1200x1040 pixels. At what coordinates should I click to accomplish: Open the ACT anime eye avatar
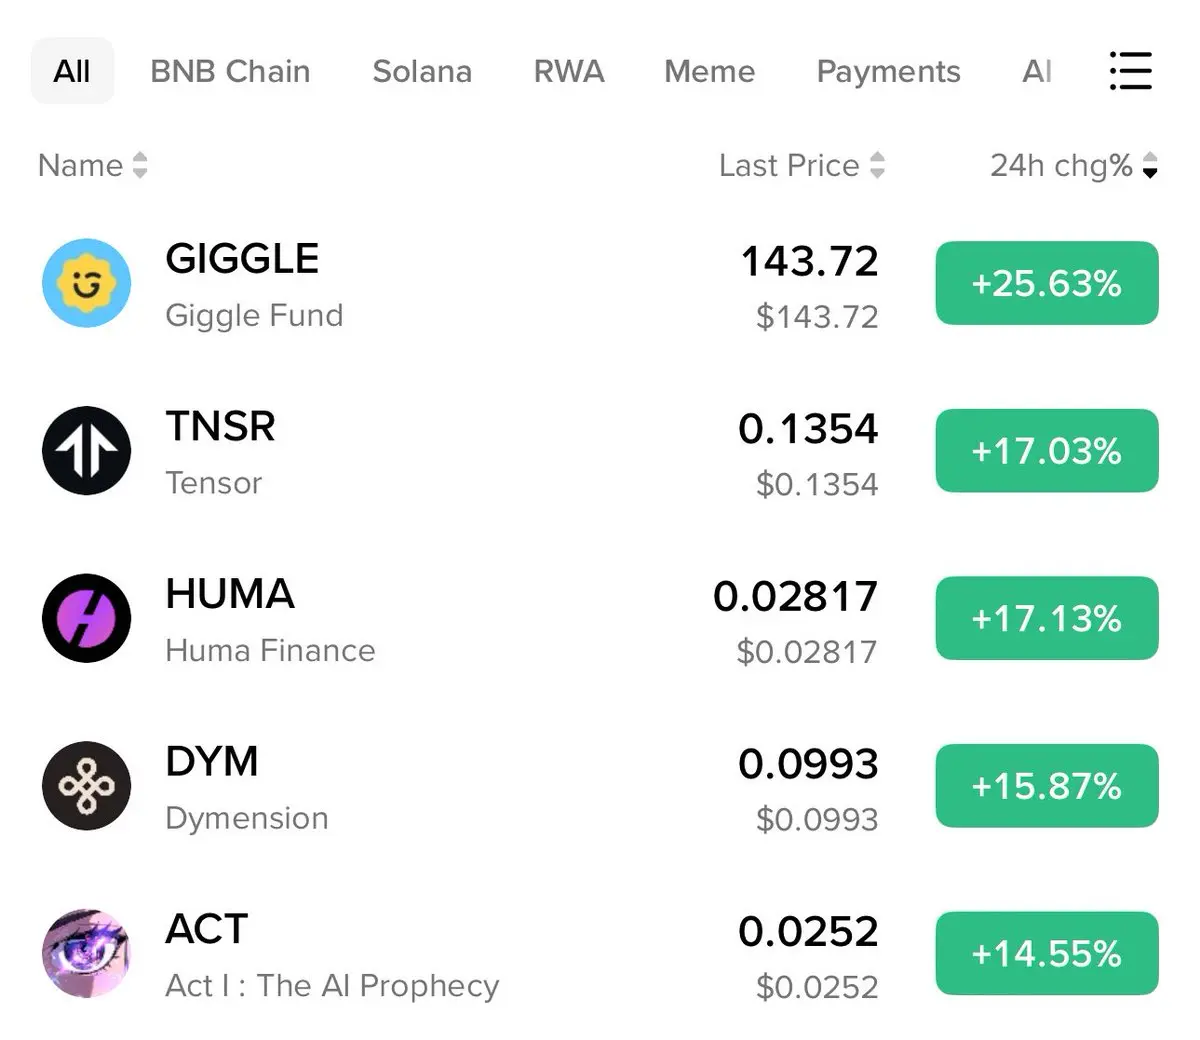pos(86,953)
